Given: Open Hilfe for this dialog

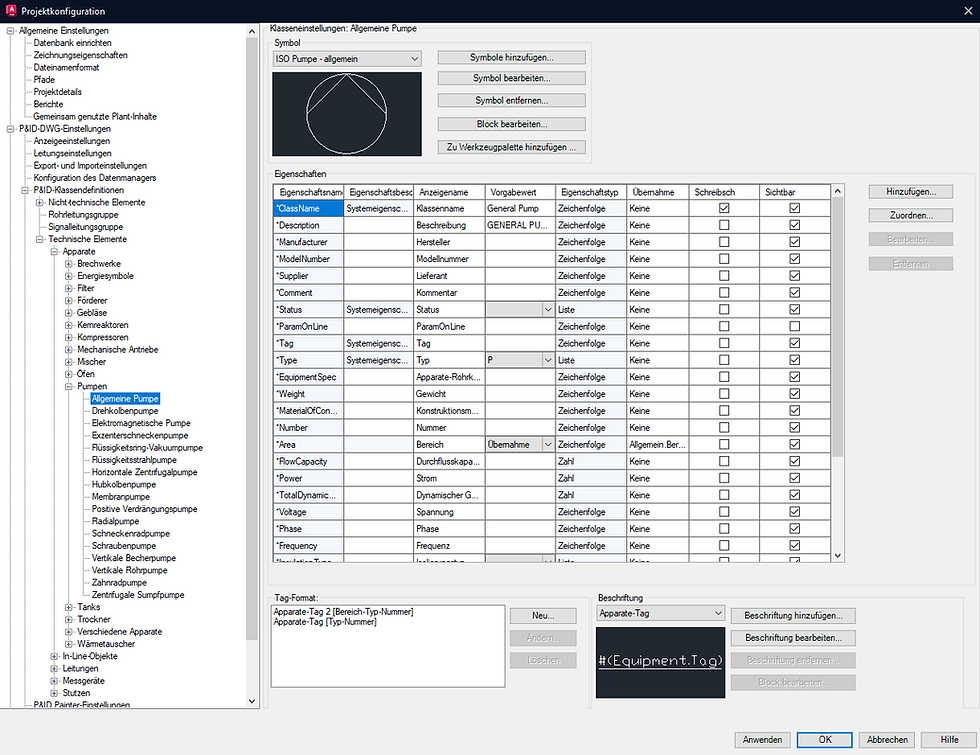Looking at the screenshot, I should (949, 740).
